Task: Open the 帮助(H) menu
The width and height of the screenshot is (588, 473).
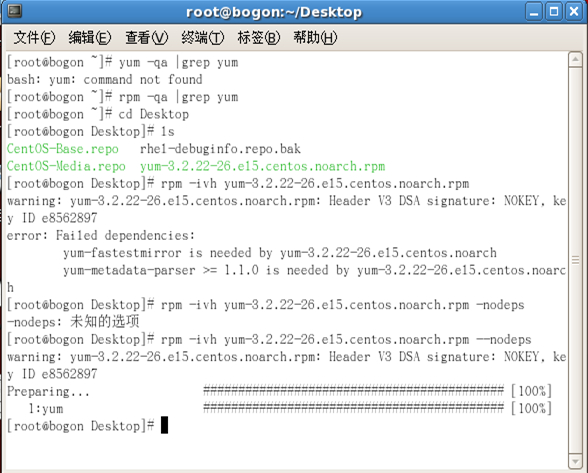Action: [x=315, y=38]
